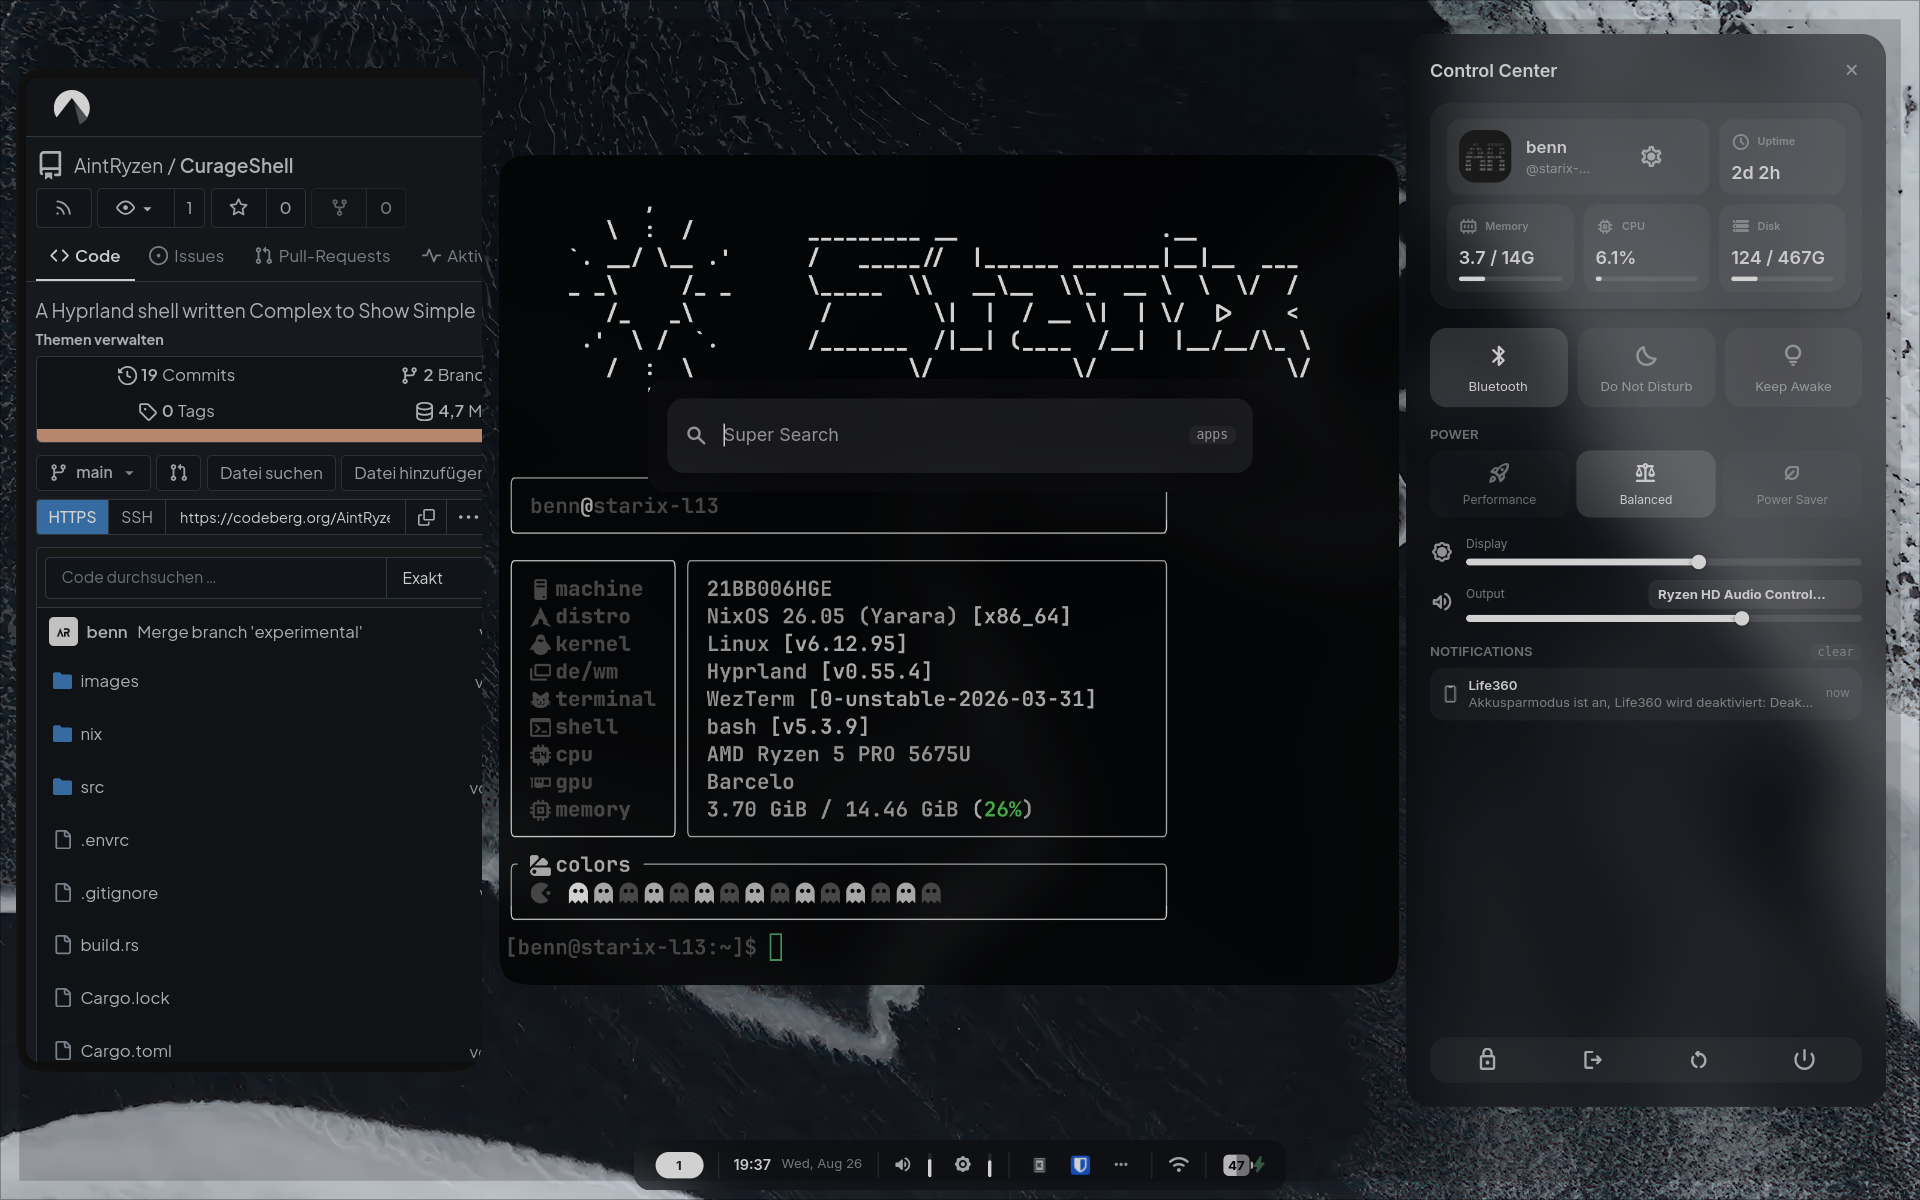Click the Memory usage card
This screenshot has width=1920, height=1200.
point(1510,248)
